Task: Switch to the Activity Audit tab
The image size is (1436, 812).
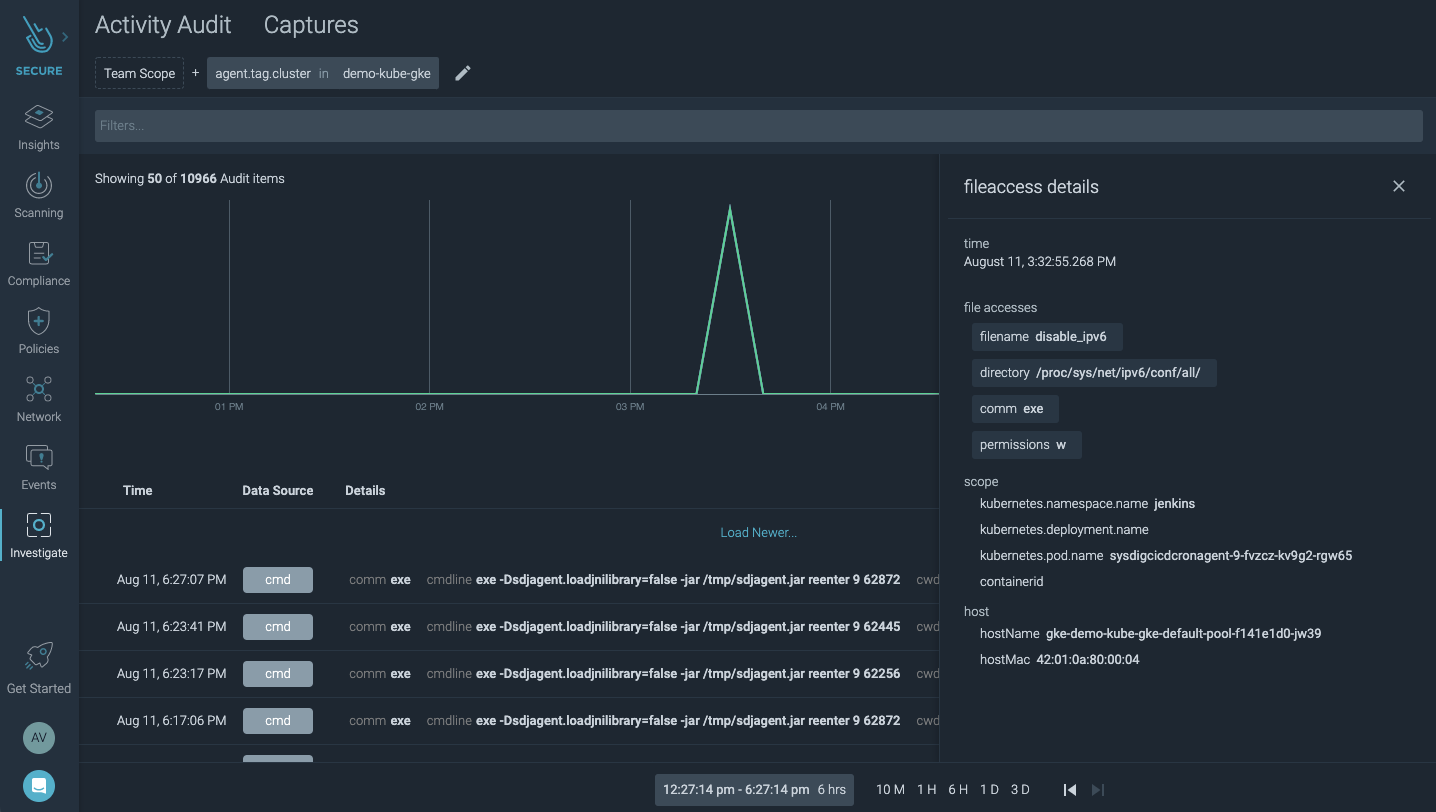Action: coord(163,25)
